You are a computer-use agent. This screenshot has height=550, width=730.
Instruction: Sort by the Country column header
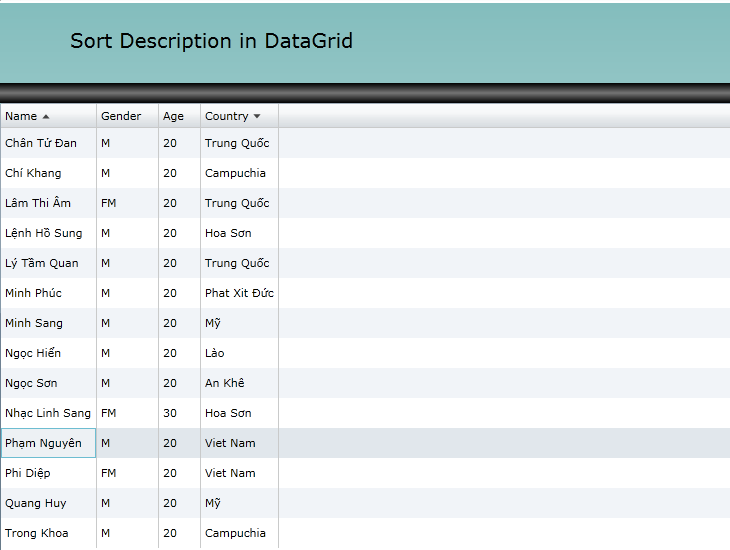pyautogui.click(x=226, y=116)
